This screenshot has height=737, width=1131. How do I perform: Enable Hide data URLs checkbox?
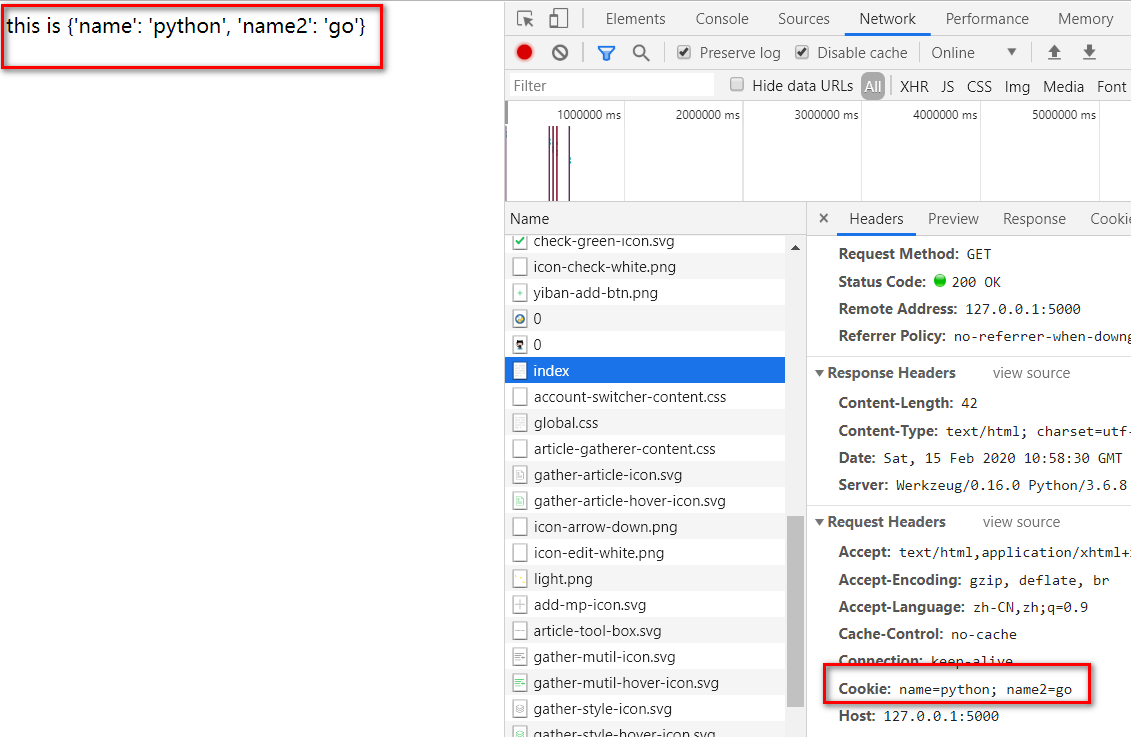coord(736,84)
